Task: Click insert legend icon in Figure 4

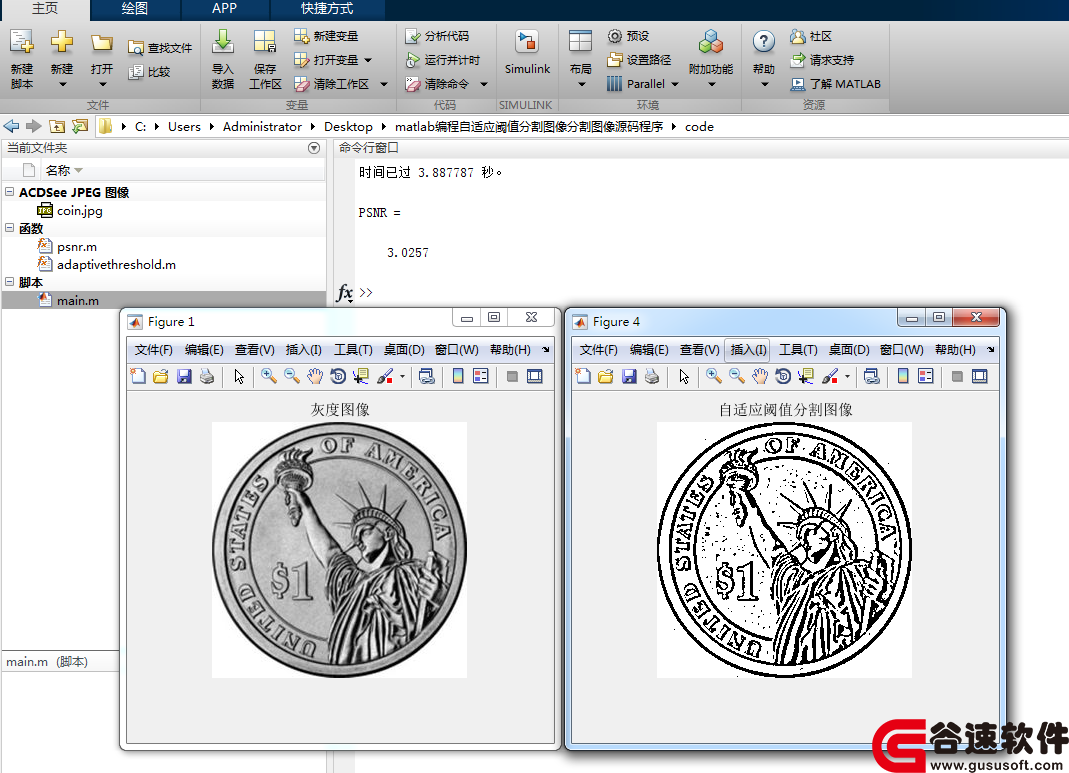Action: [926, 376]
